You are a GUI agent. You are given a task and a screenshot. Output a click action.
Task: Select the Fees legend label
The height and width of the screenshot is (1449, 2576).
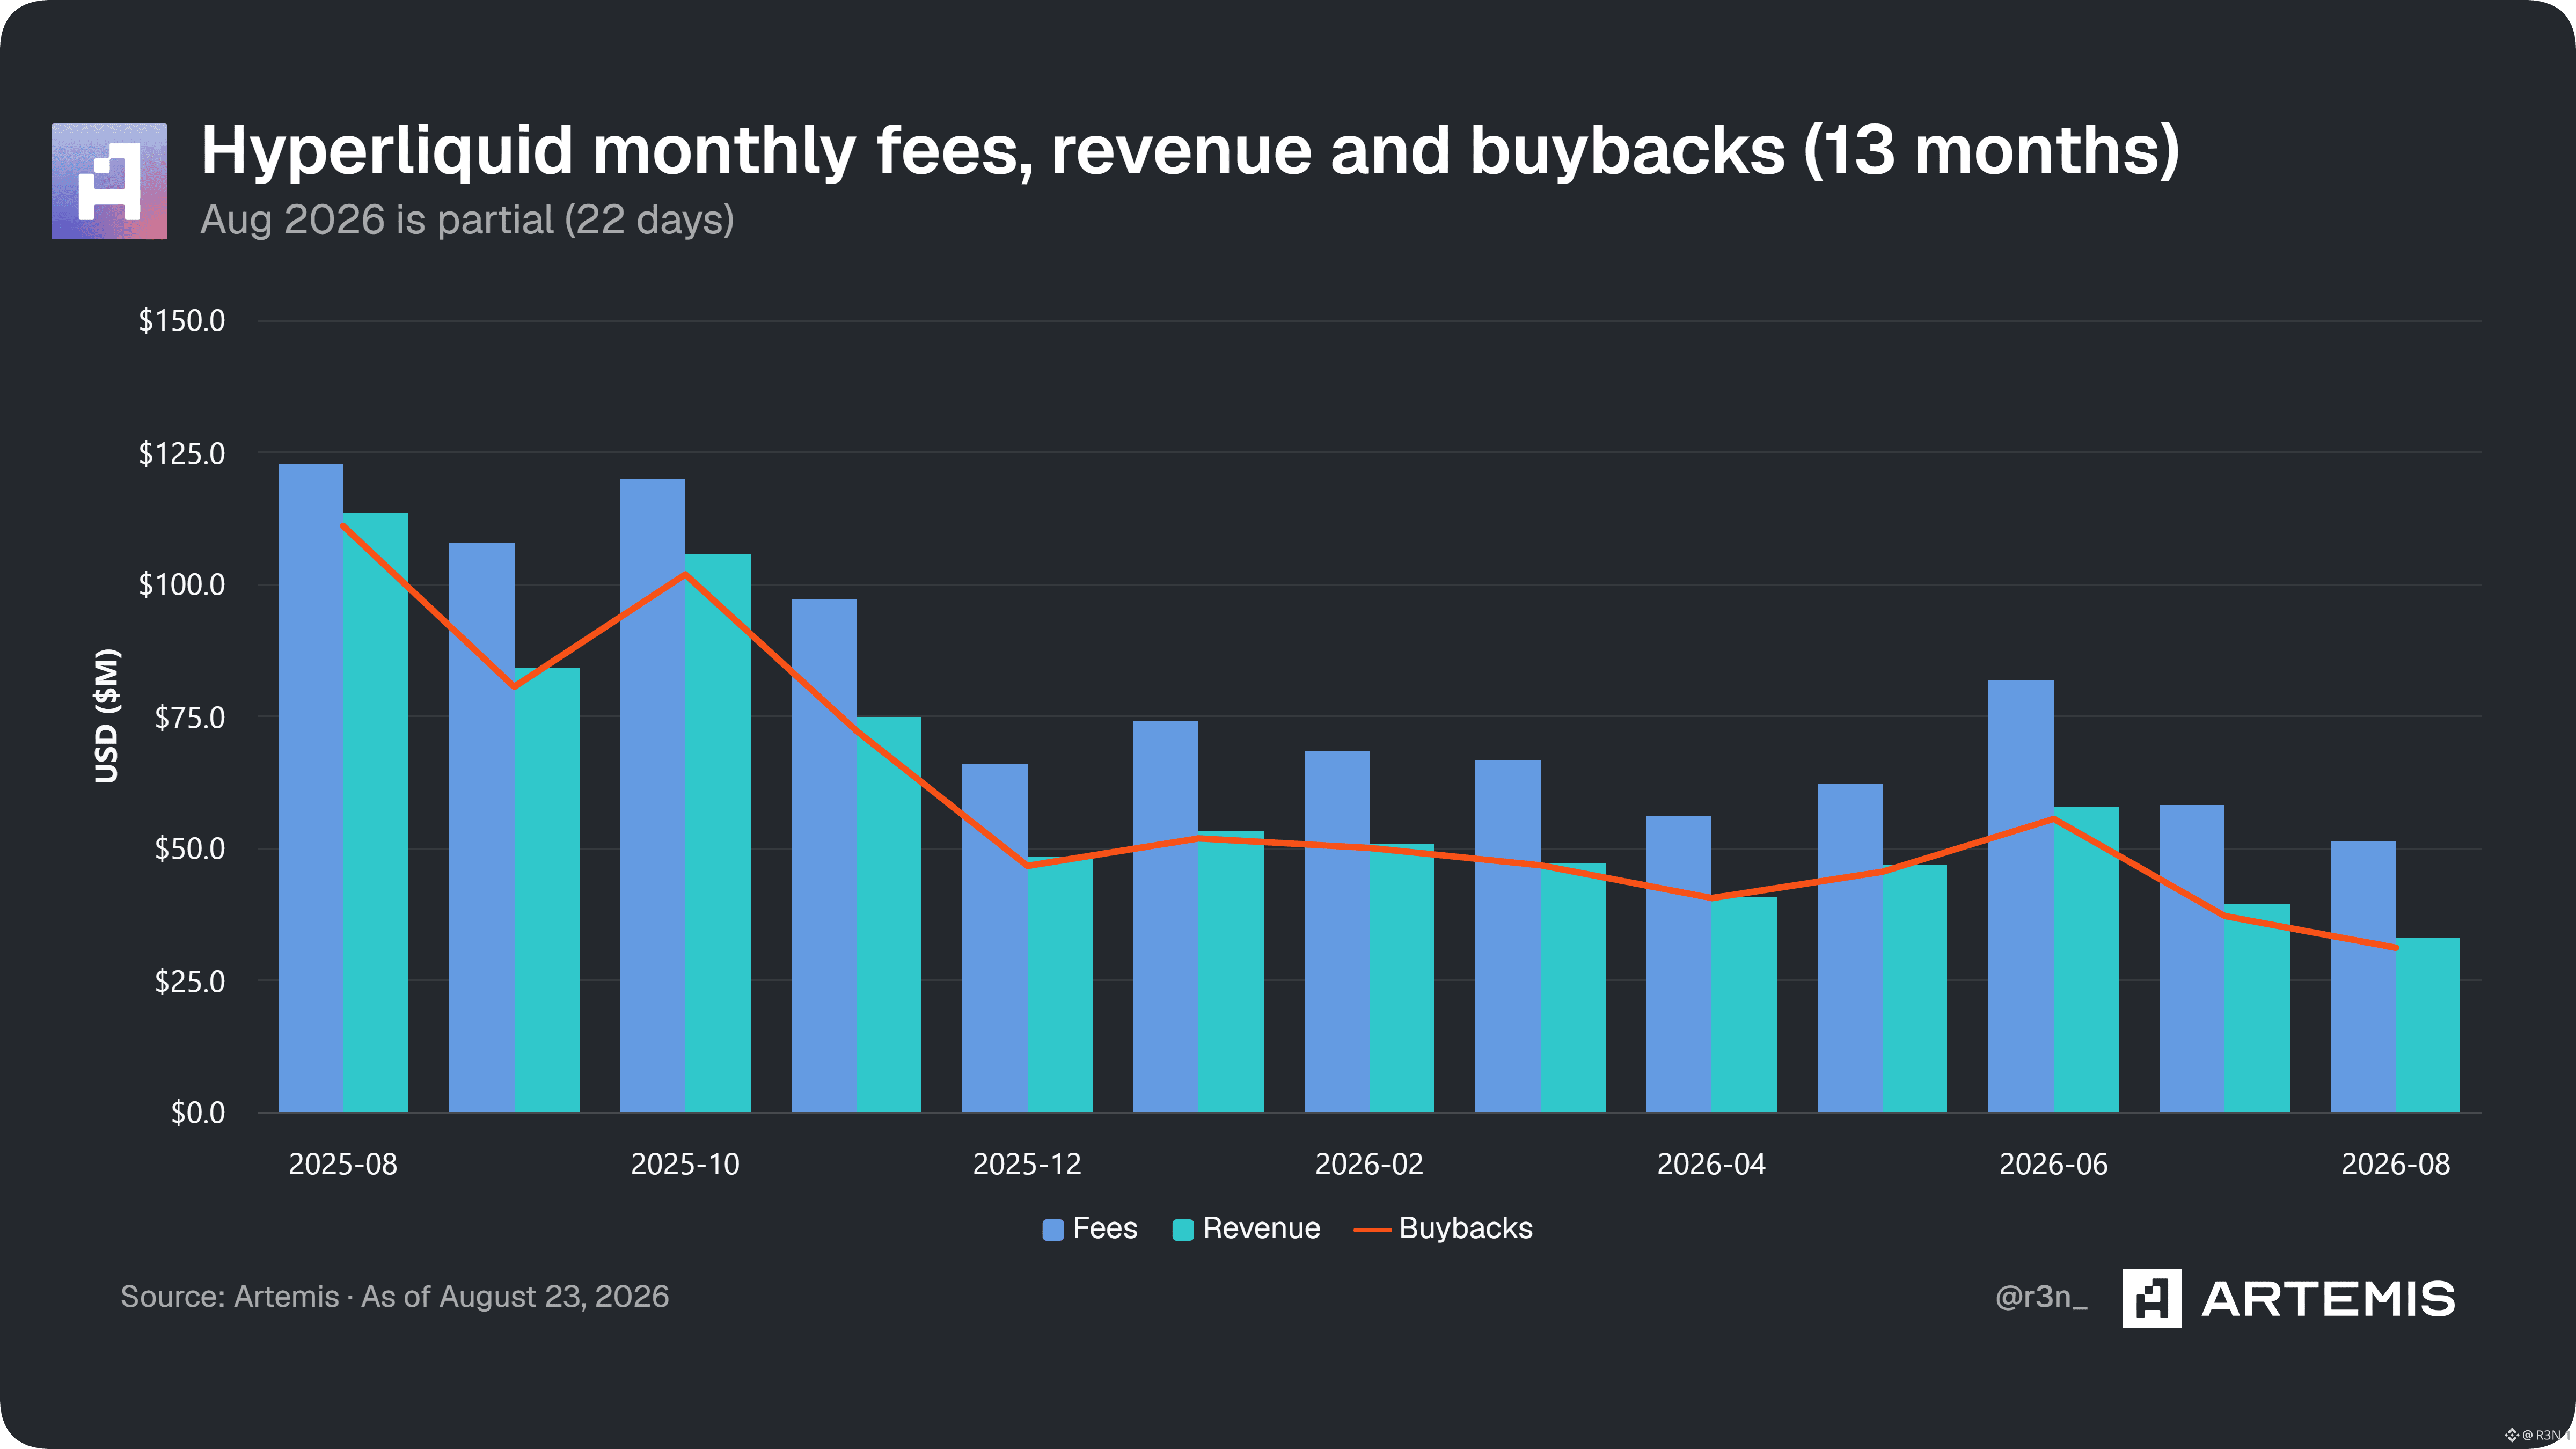click(1105, 1228)
